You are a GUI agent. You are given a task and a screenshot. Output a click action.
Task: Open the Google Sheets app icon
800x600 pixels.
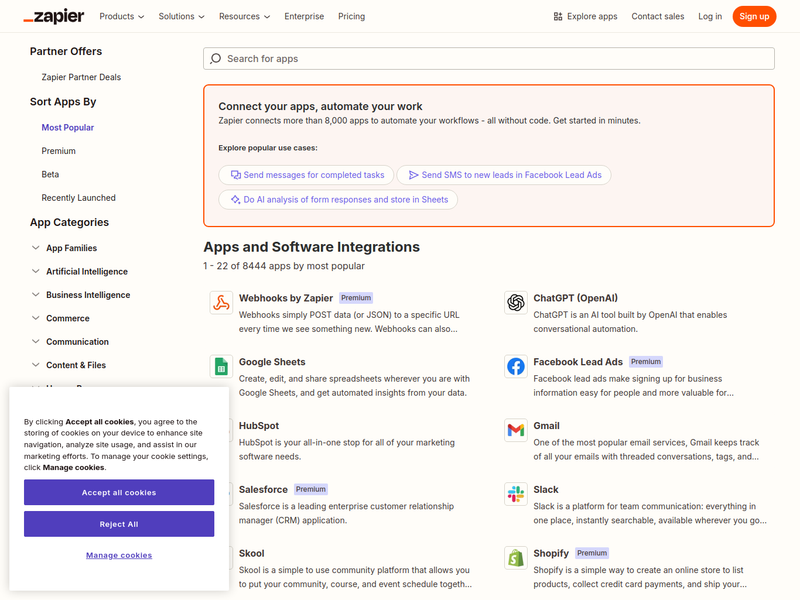(x=221, y=367)
